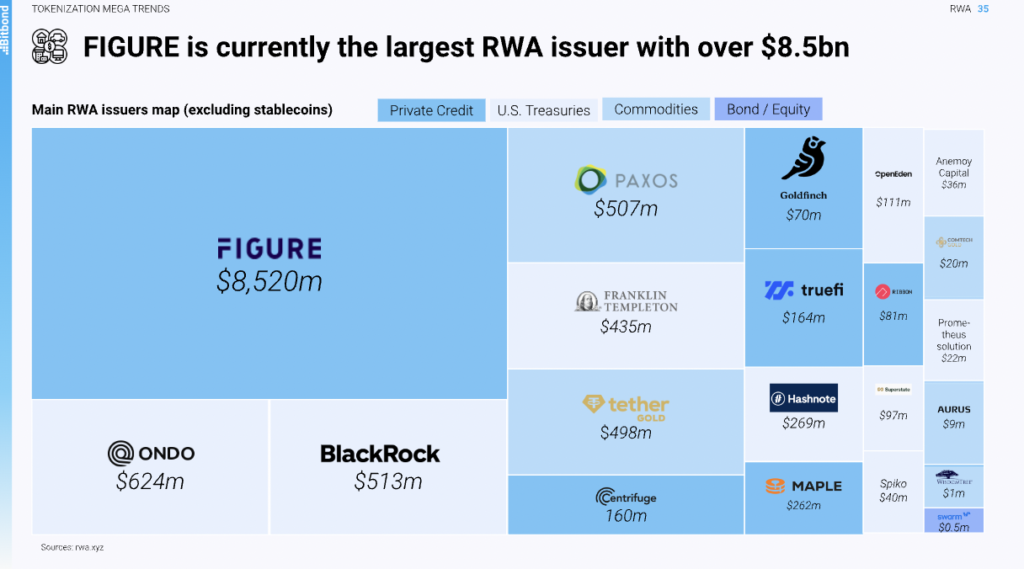This screenshot has width=1024, height=569.
Task: Click the Centrifuge logo
Action: [626, 497]
